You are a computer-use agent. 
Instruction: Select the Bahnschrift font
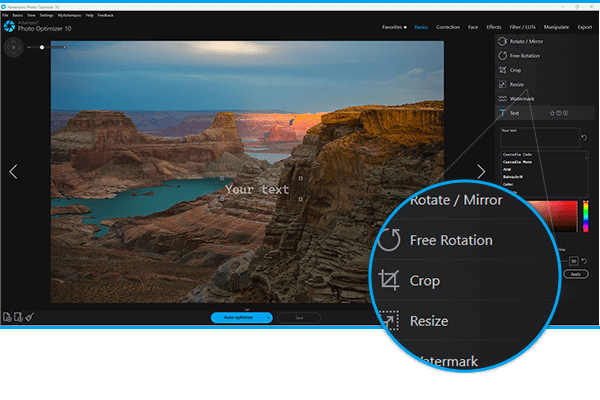513,177
